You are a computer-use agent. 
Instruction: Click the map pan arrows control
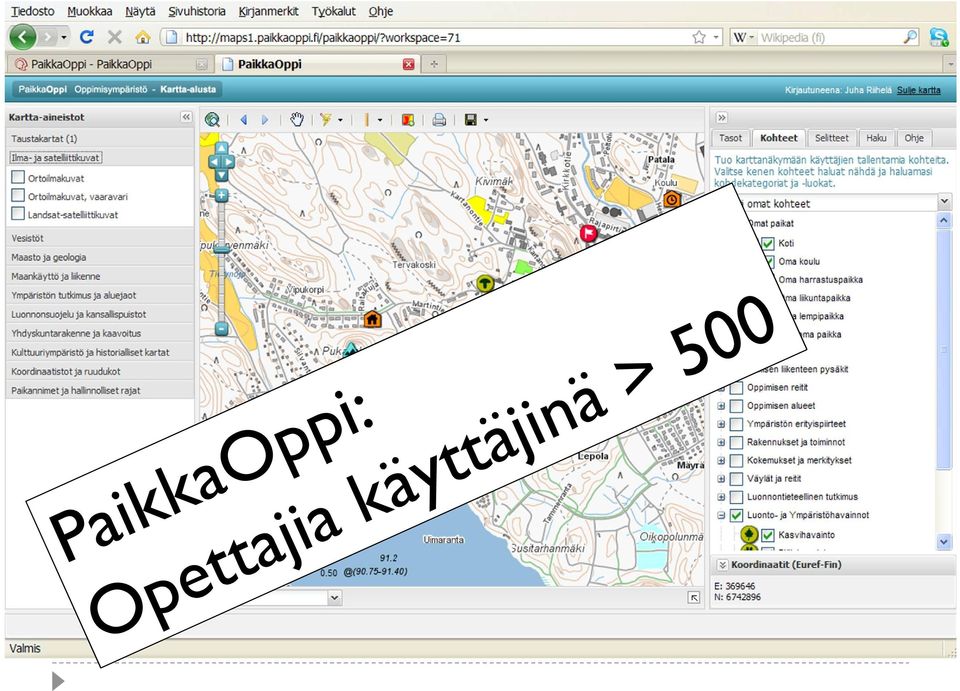[x=221, y=162]
